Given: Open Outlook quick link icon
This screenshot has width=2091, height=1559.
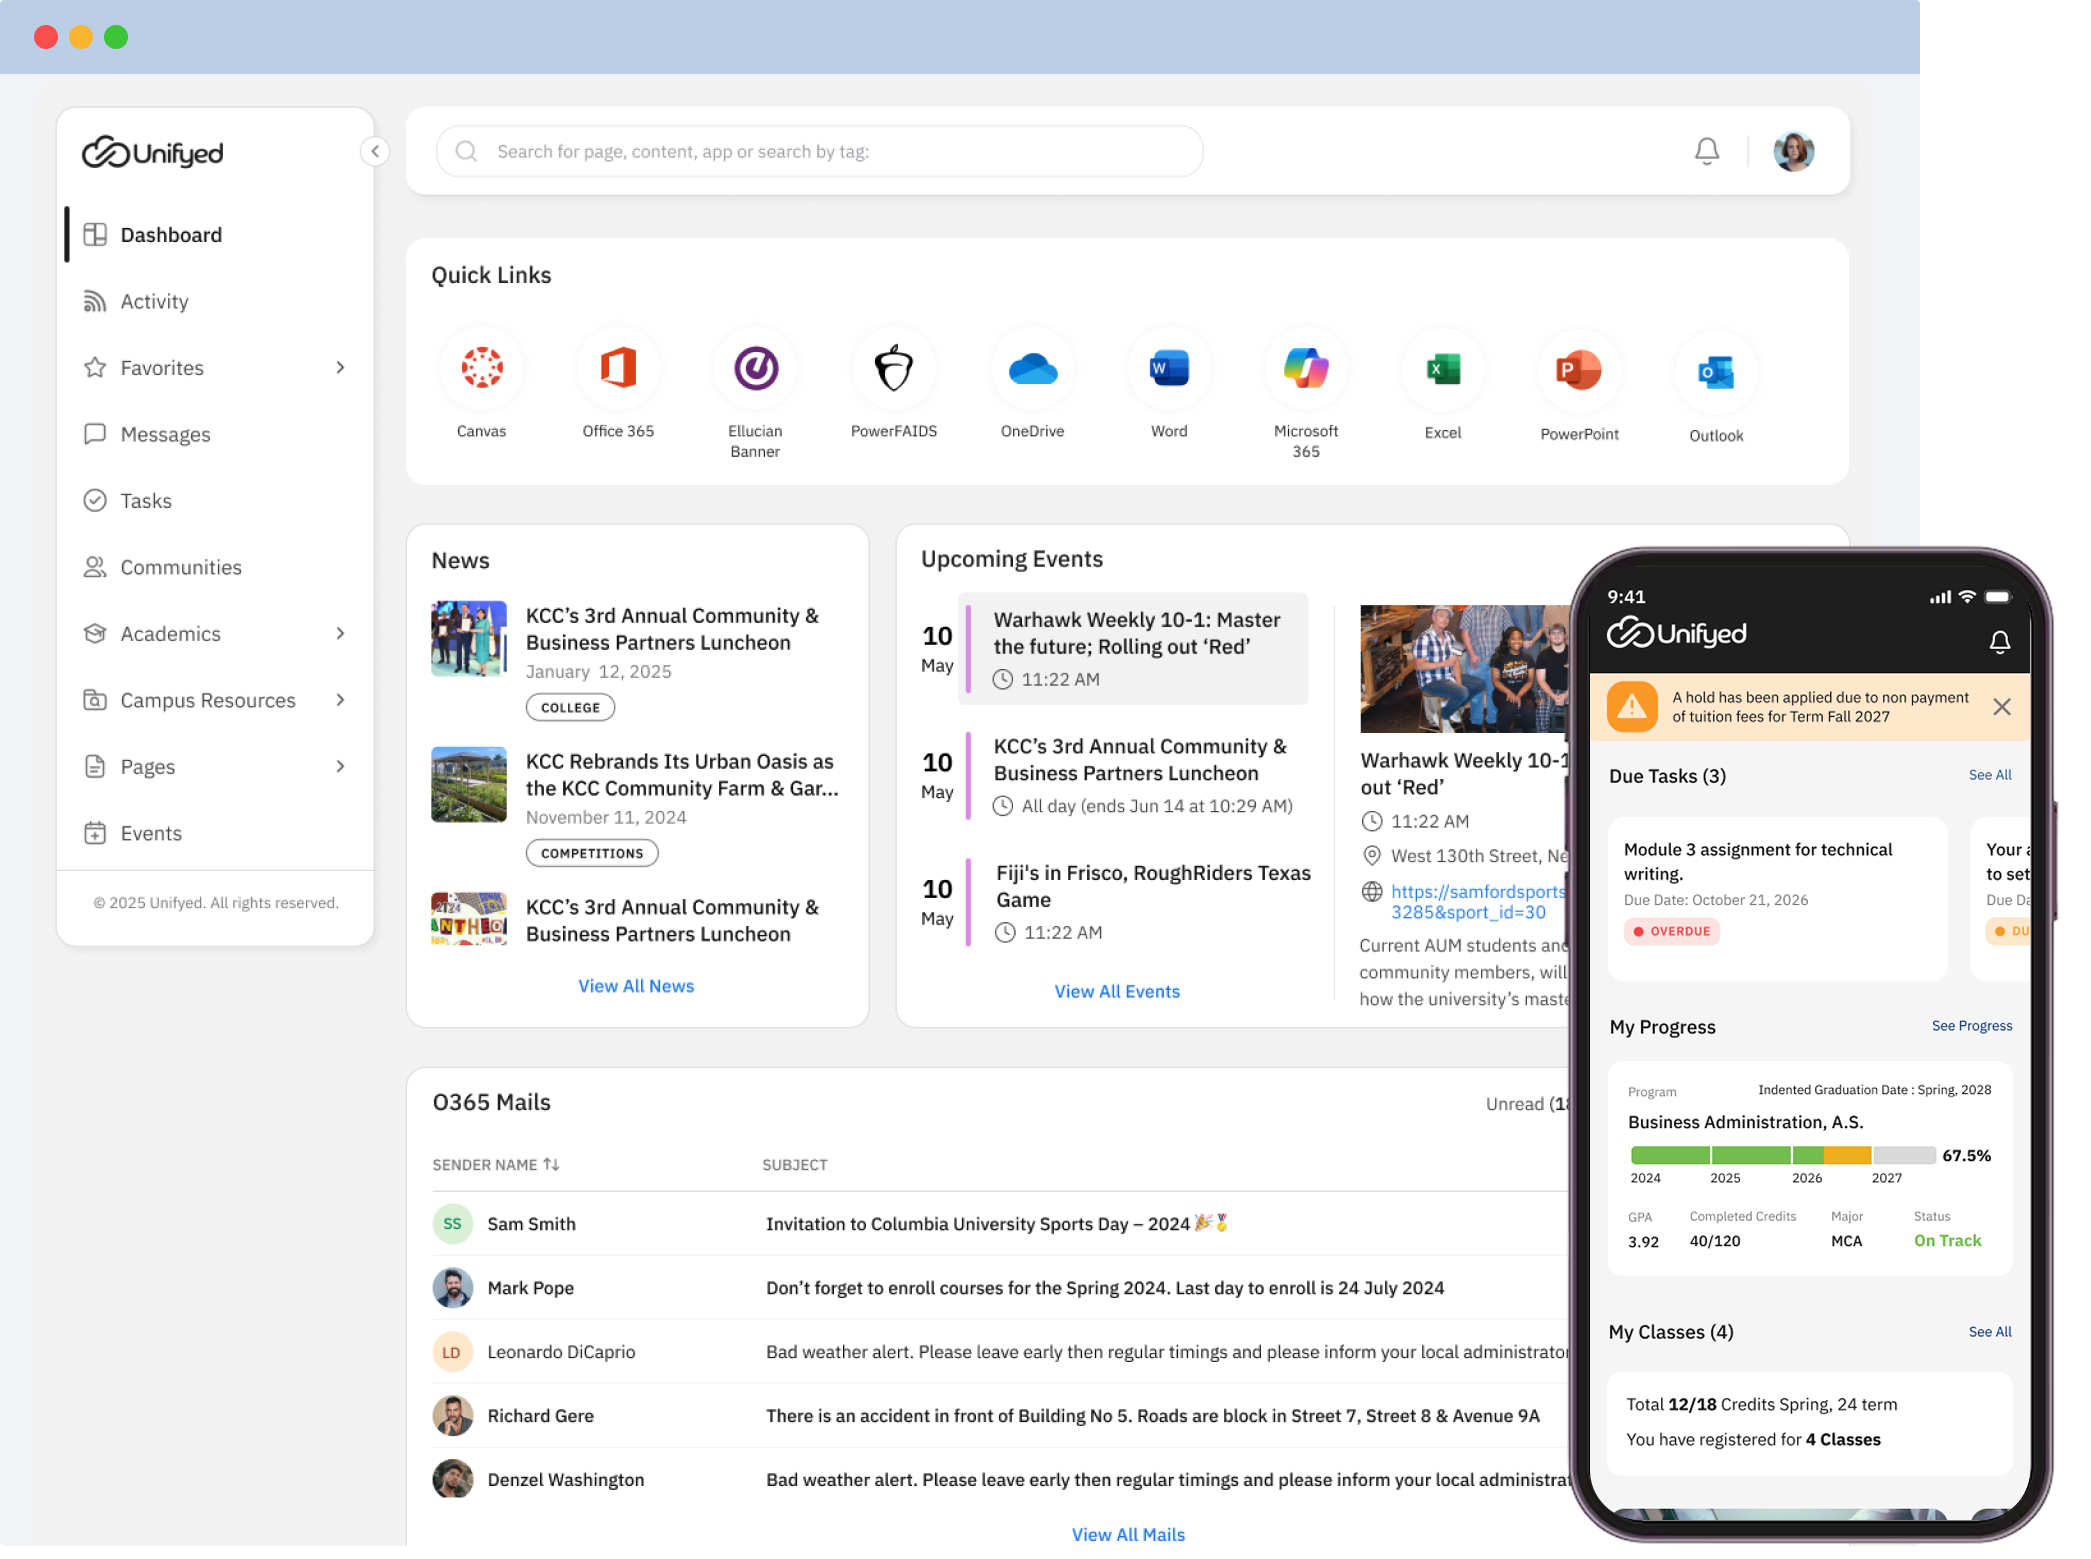Looking at the screenshot, I should click(1716, 373).
